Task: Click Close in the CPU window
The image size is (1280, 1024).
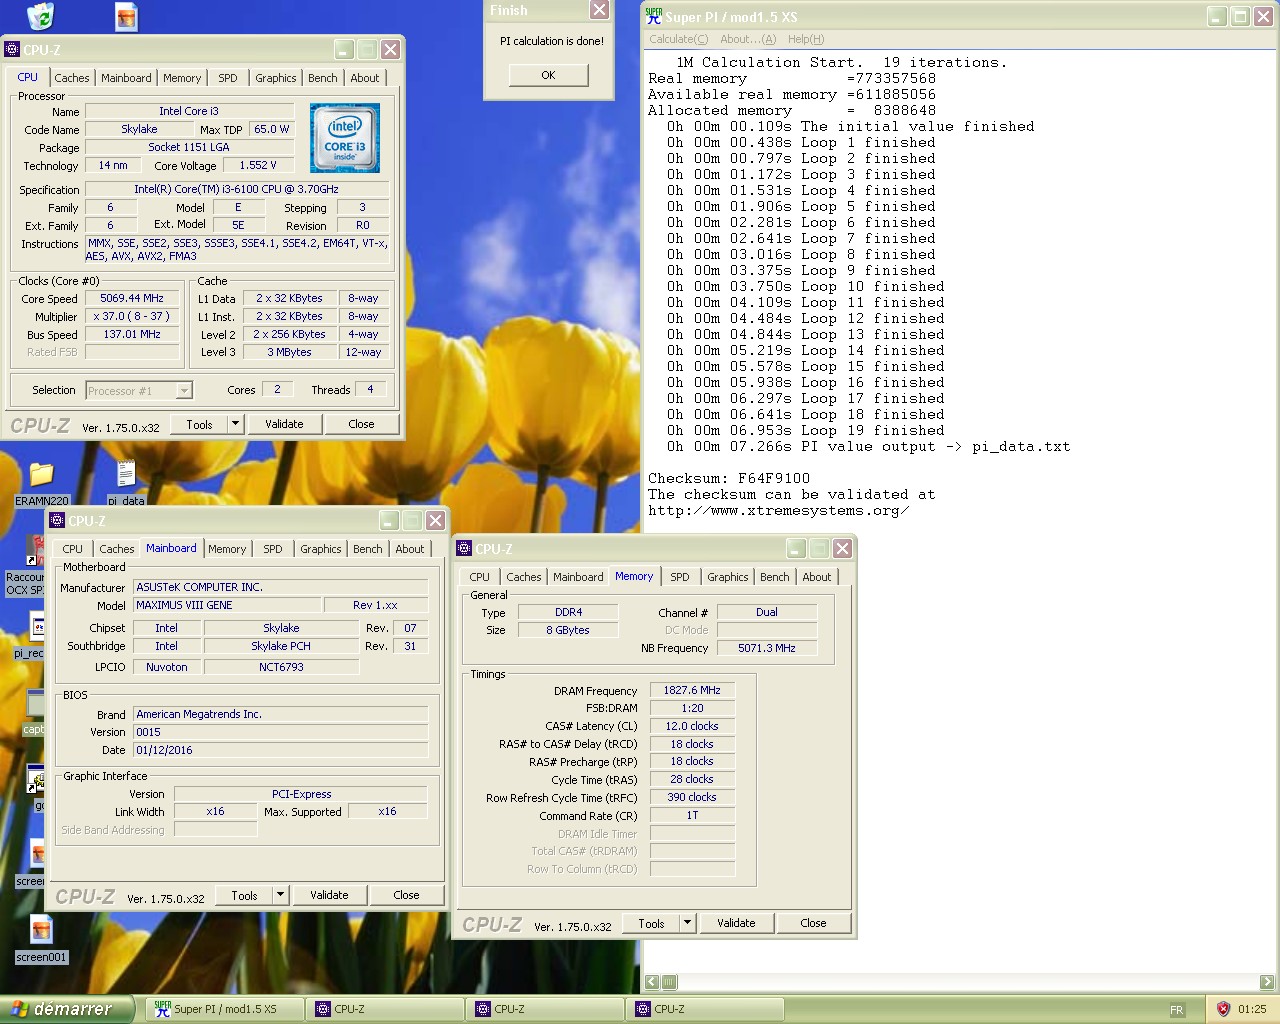Action: click(361, 424)
